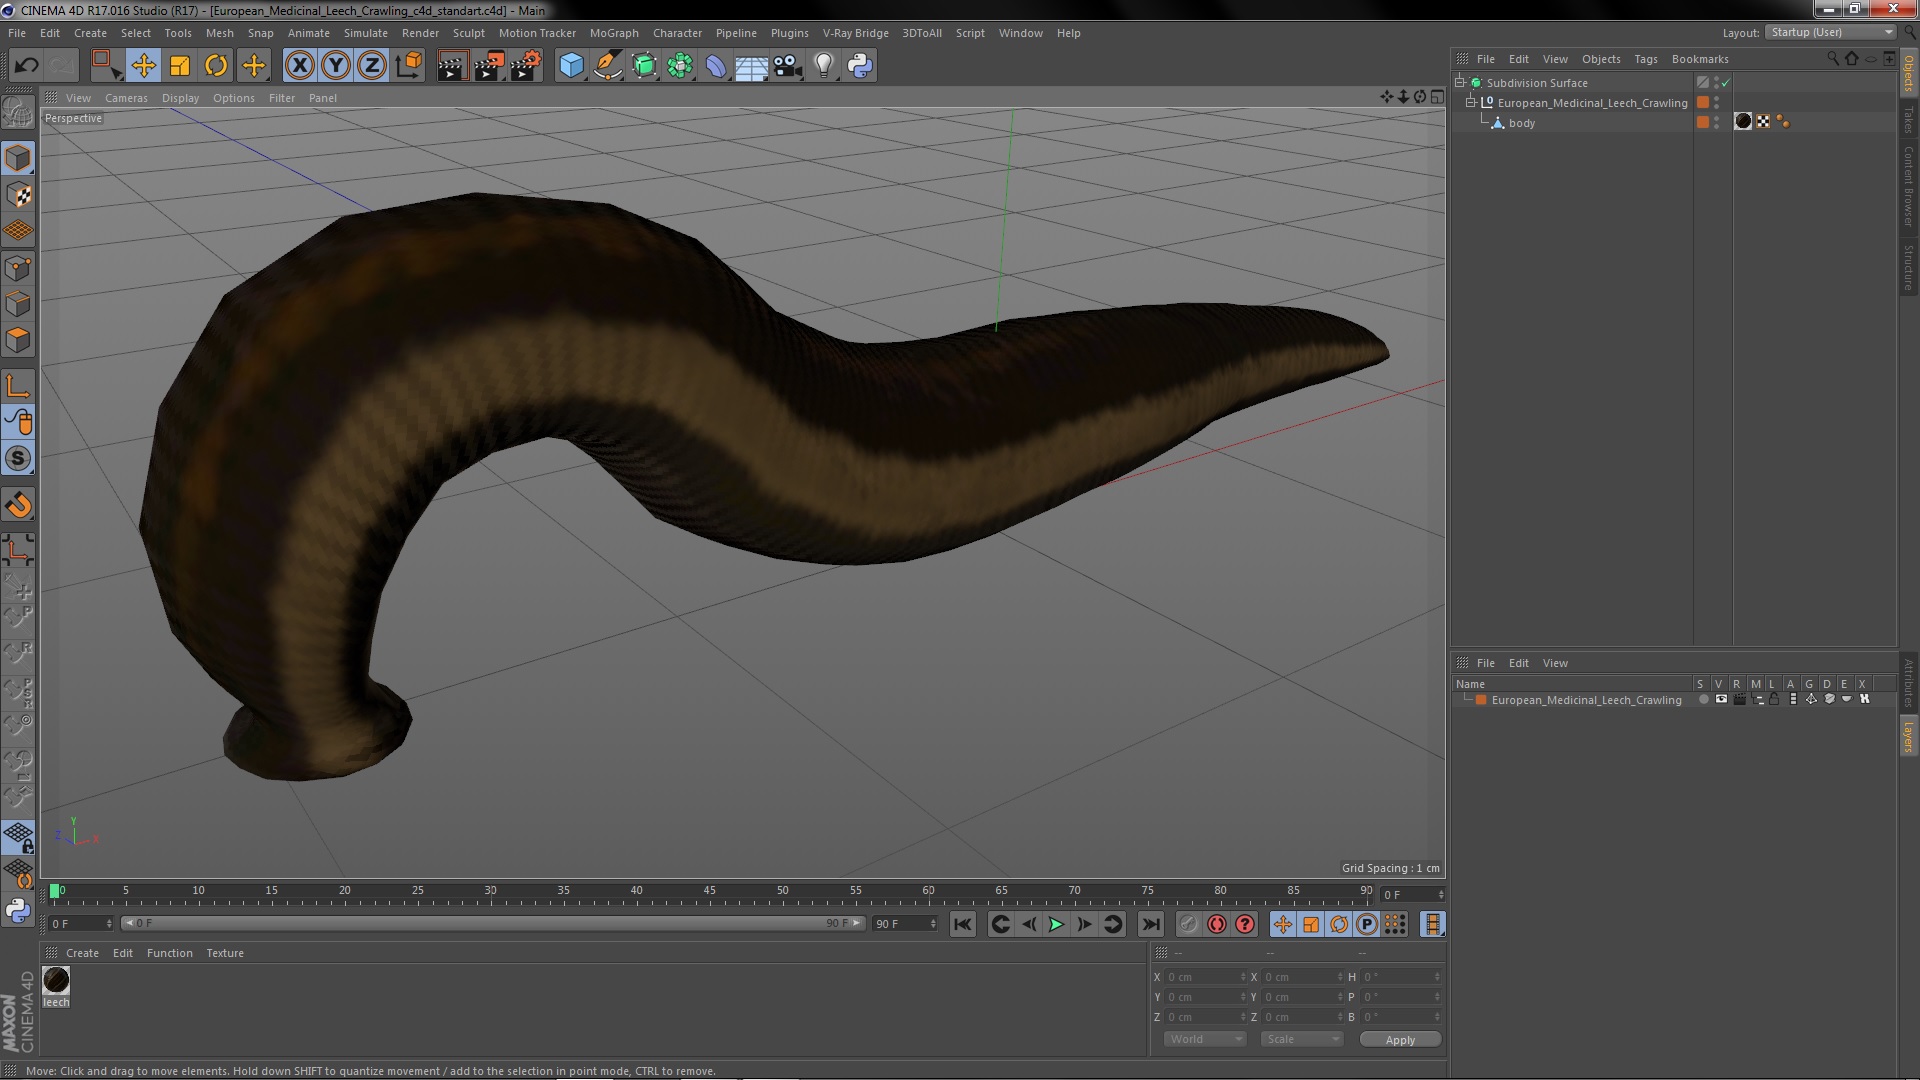Click the Scale tool icon
Viewport: 1920px width, 1080px height.
[x=180, y=66]
